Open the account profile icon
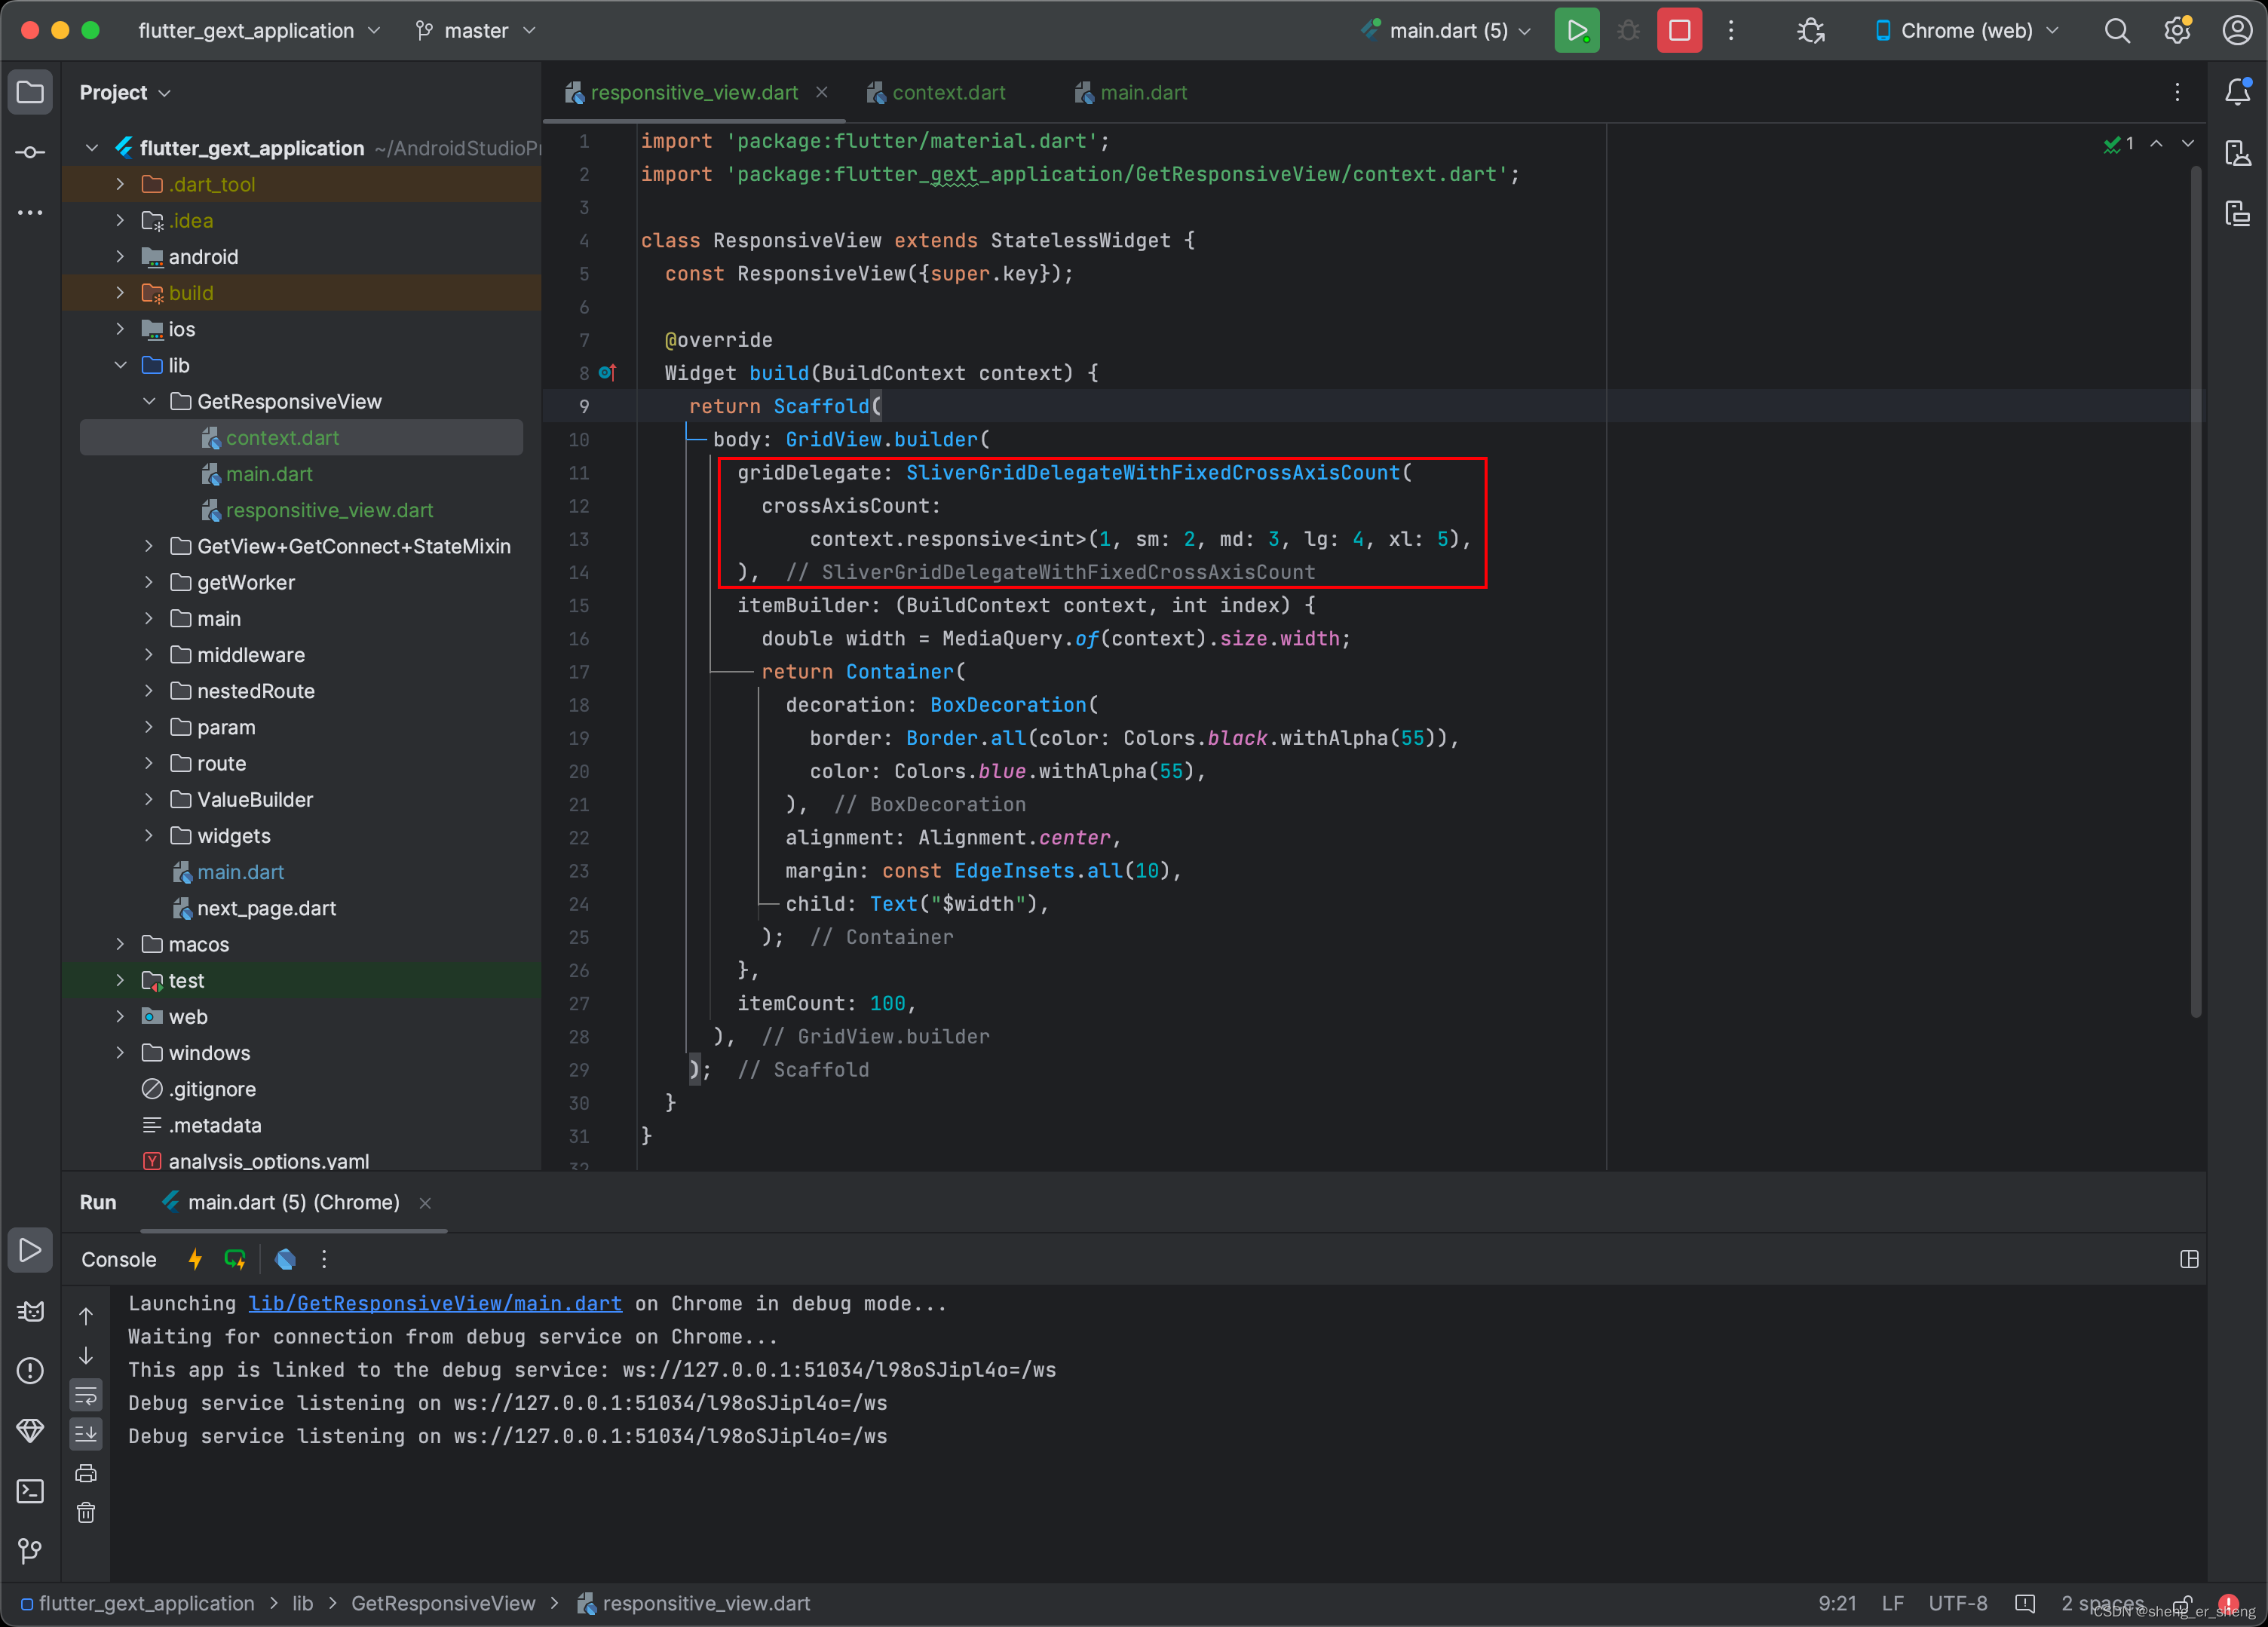This screenshot has height=1627, width=2268. point(2237,31)
